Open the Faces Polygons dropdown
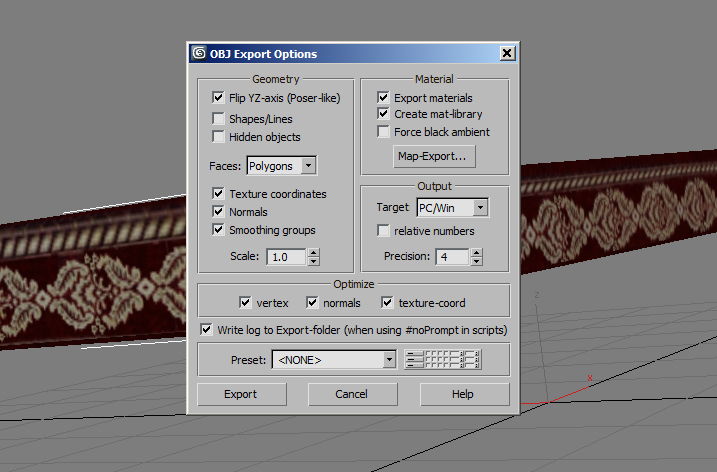717x472 pixels. click(282, 166)
